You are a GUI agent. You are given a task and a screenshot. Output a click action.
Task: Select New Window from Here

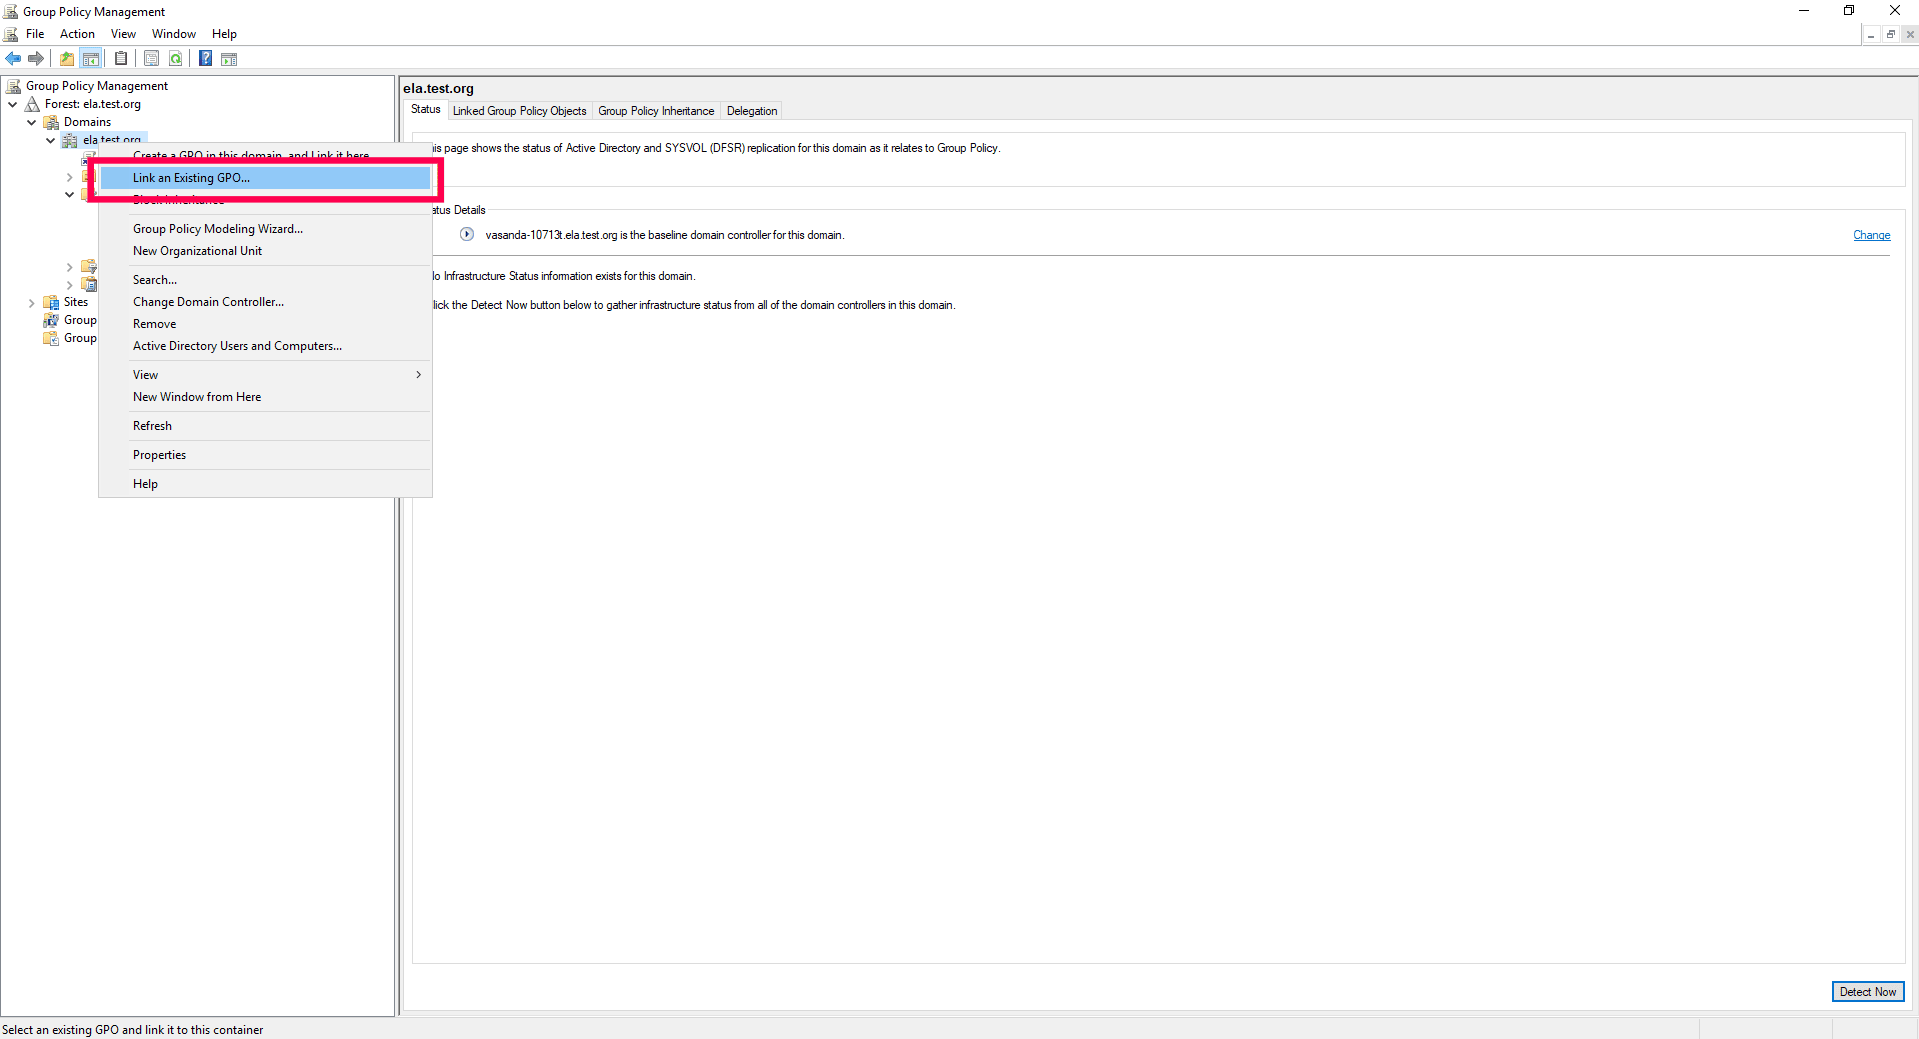(265, 397)
